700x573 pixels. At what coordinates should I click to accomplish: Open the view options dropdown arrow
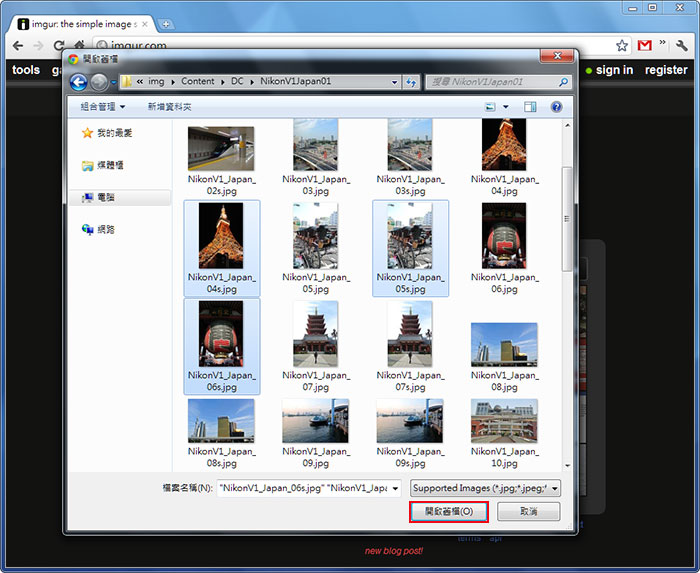pyautogui.click(x=506, y=107)
